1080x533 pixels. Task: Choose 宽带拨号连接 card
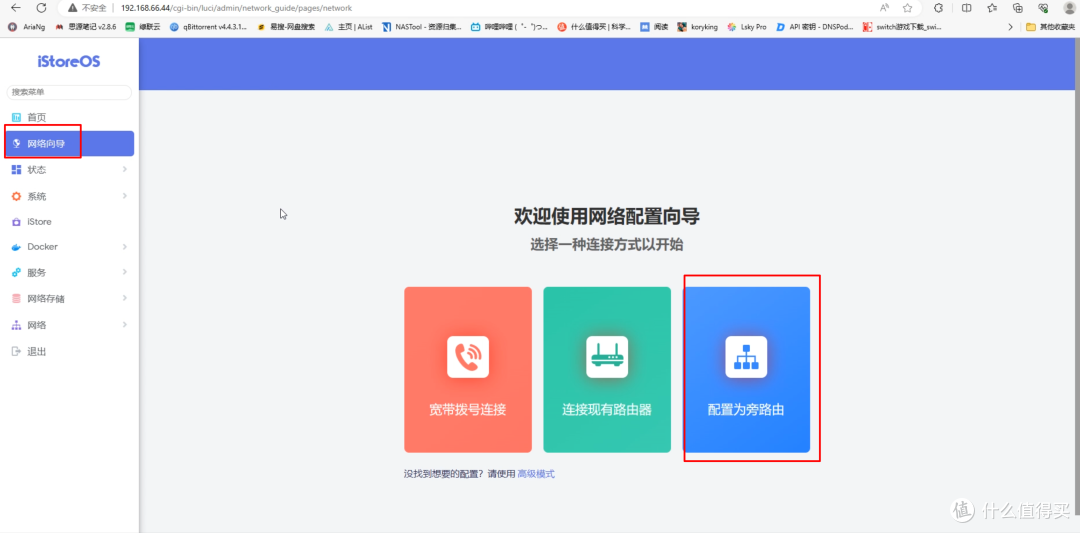468,370
